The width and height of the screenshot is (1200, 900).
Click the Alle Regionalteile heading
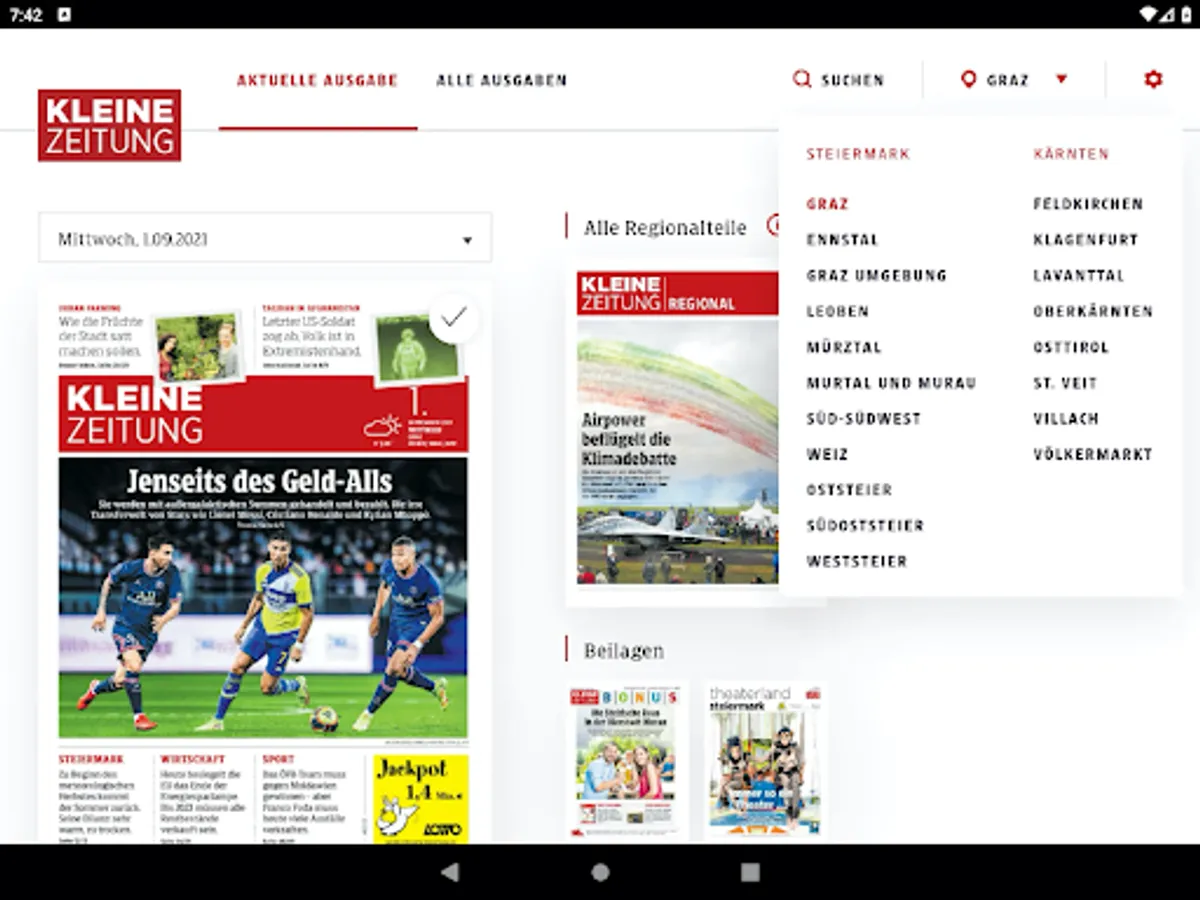pyautogui.click(x=665, y=228)
